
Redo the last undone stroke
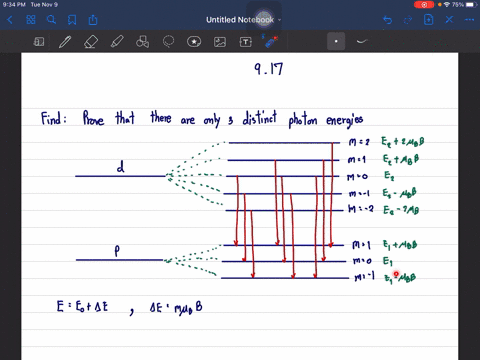click(408, 20)
